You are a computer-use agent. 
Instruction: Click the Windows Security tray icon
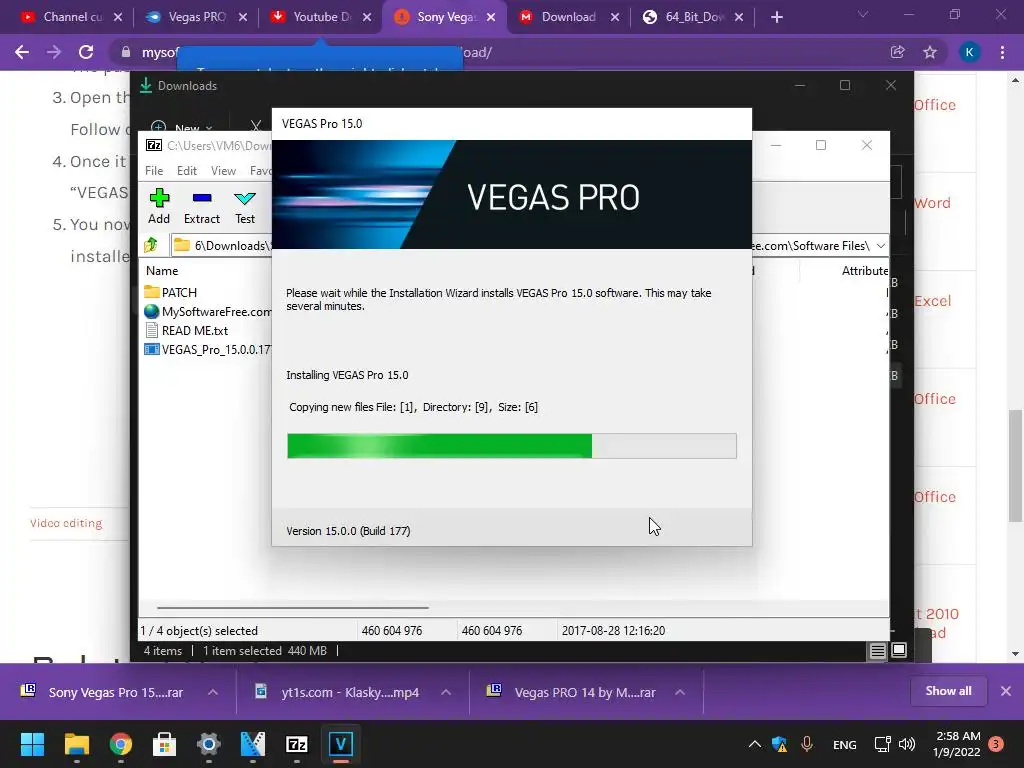tap(780, 744)
